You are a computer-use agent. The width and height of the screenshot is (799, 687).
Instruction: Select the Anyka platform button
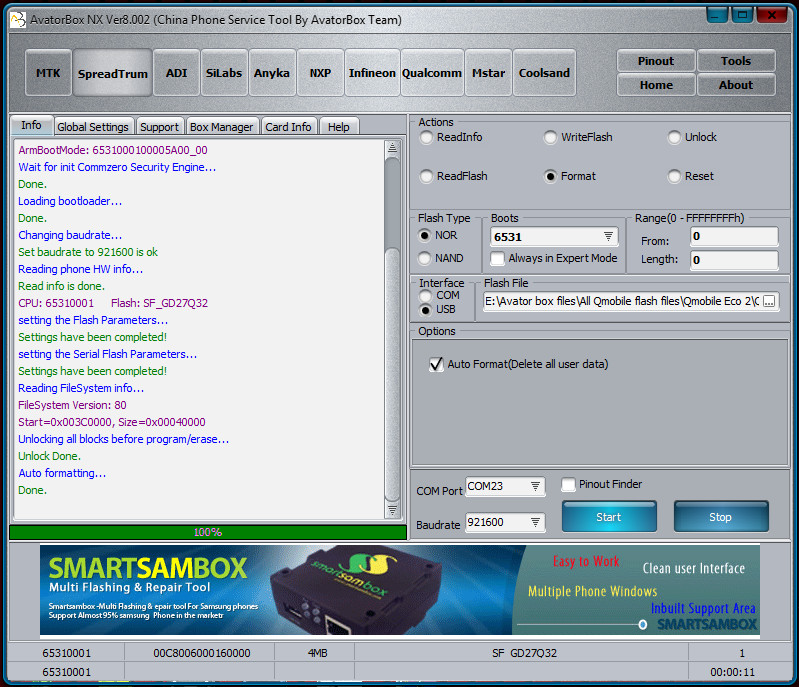pos(272,73)
